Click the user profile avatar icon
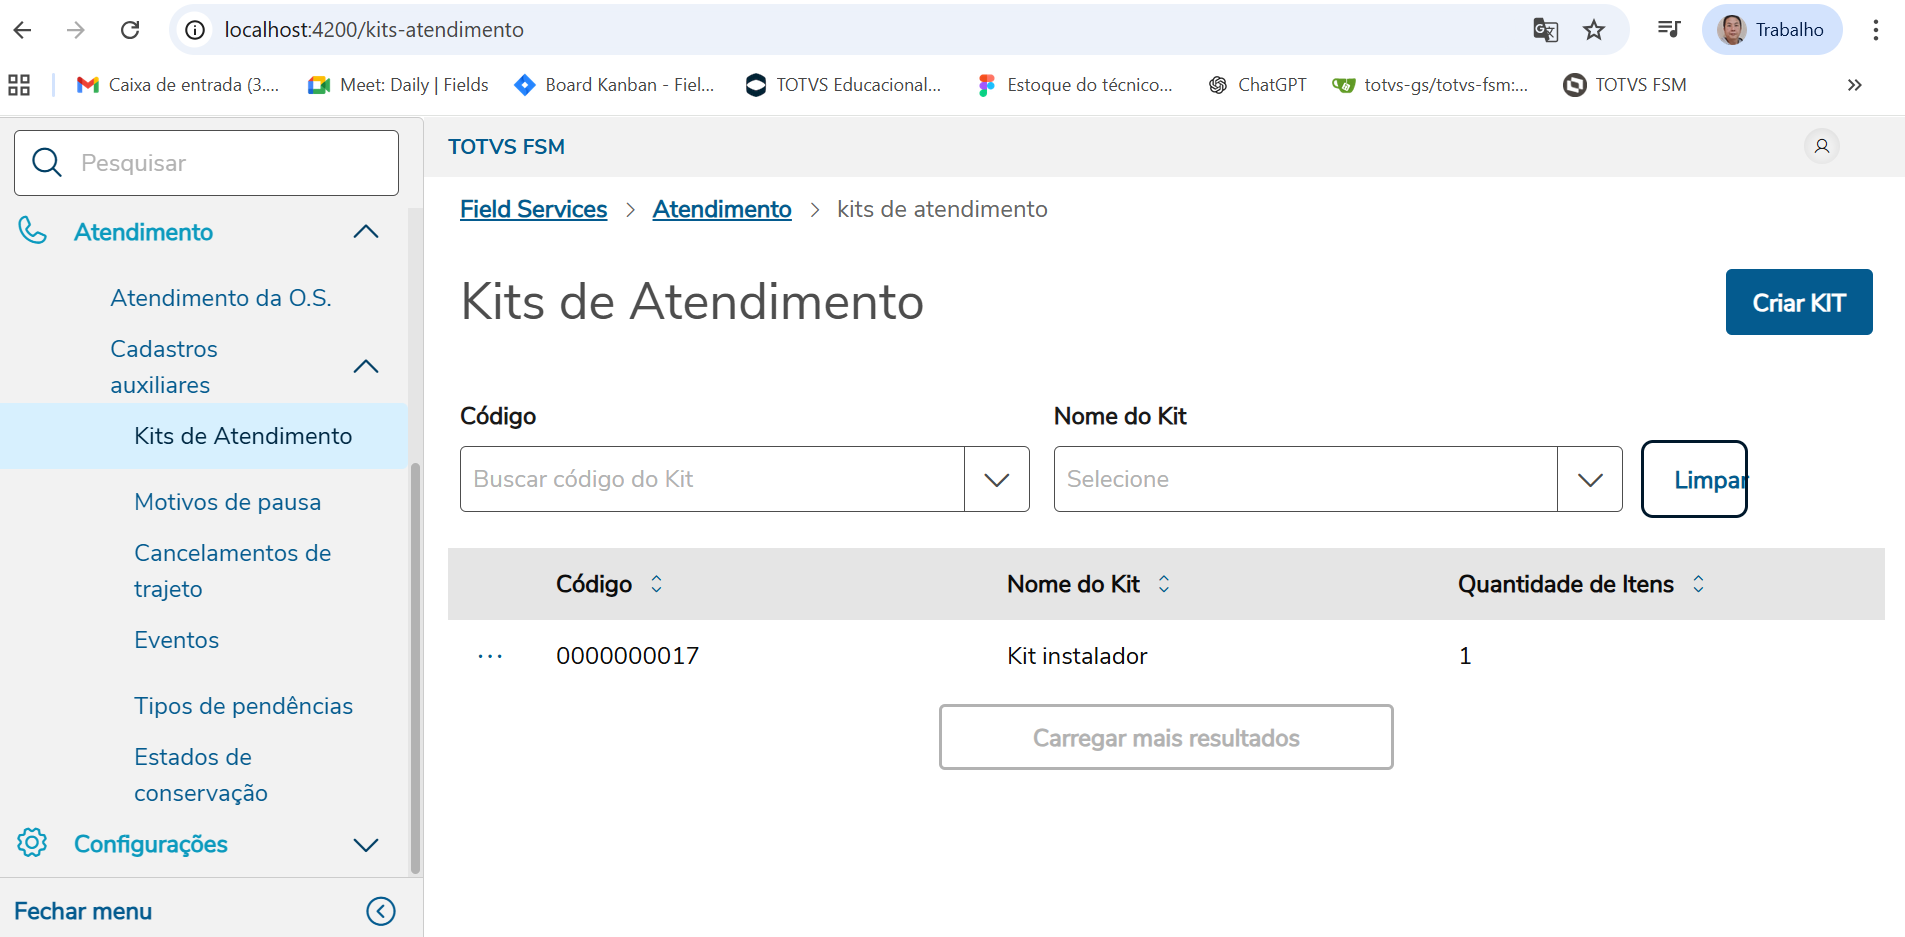This screenshot has height=937, width=1905. (x=1821, y=147)
